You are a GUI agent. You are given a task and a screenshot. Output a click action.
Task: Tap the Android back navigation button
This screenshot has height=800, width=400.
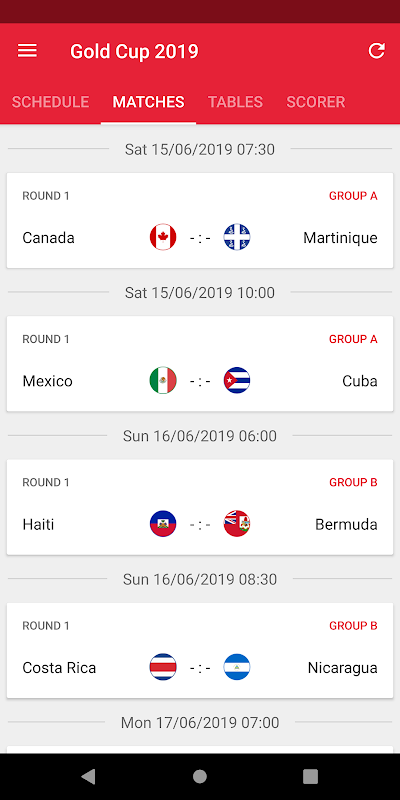88,777
